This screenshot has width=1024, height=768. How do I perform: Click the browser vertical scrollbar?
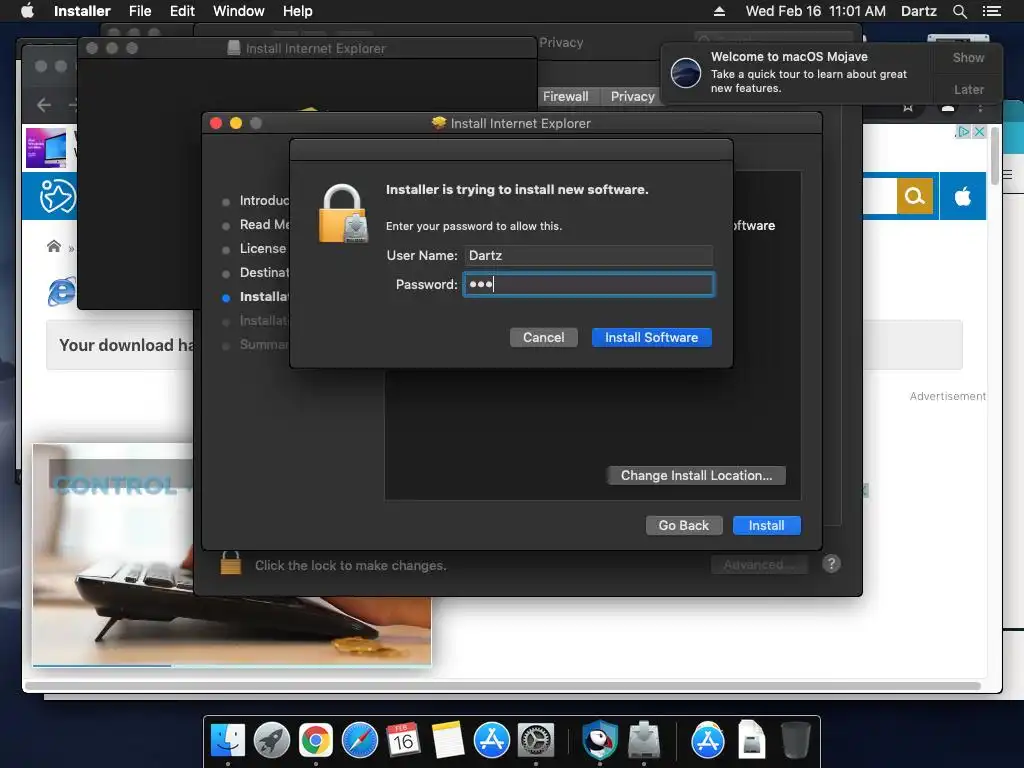click(x=995, y=157)
